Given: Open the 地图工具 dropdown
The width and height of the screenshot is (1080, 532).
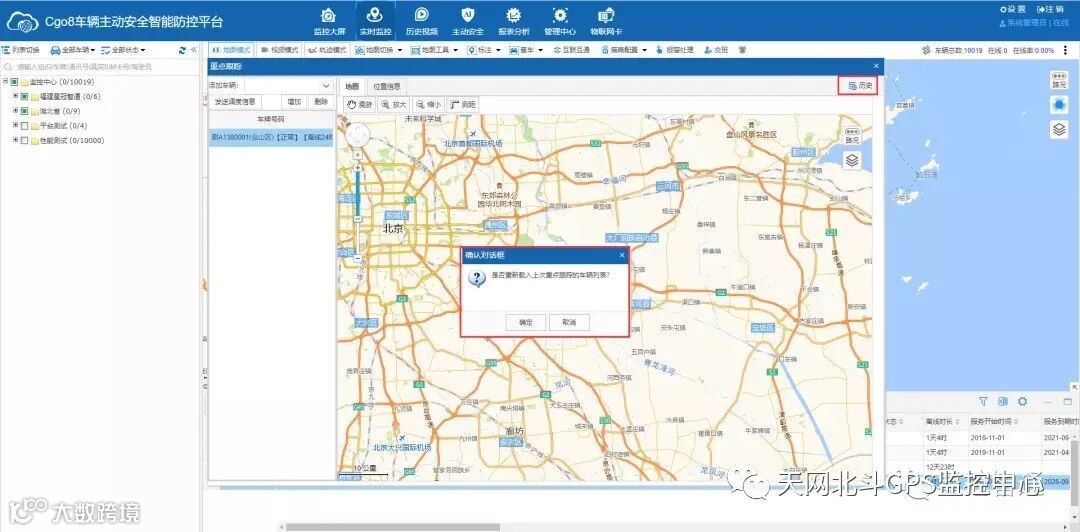Looking at the screenshot, I should [434, 50].
